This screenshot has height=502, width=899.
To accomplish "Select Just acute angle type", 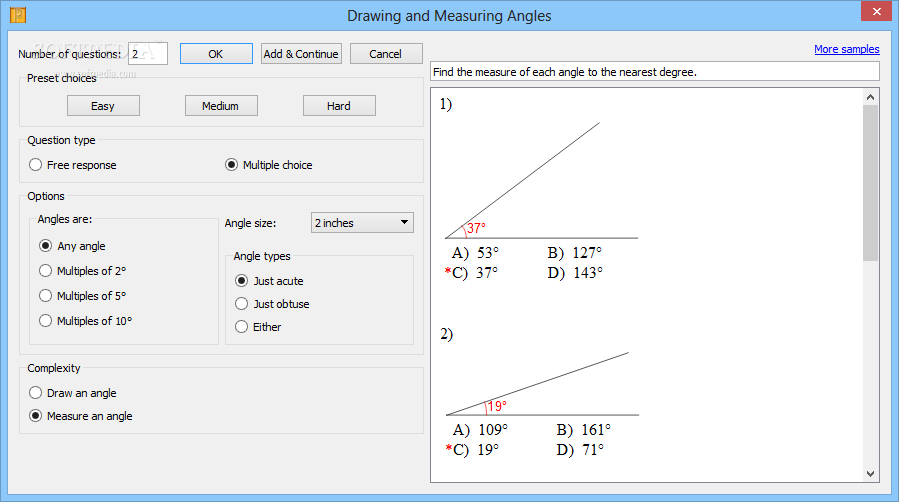I will pos(269,281).
